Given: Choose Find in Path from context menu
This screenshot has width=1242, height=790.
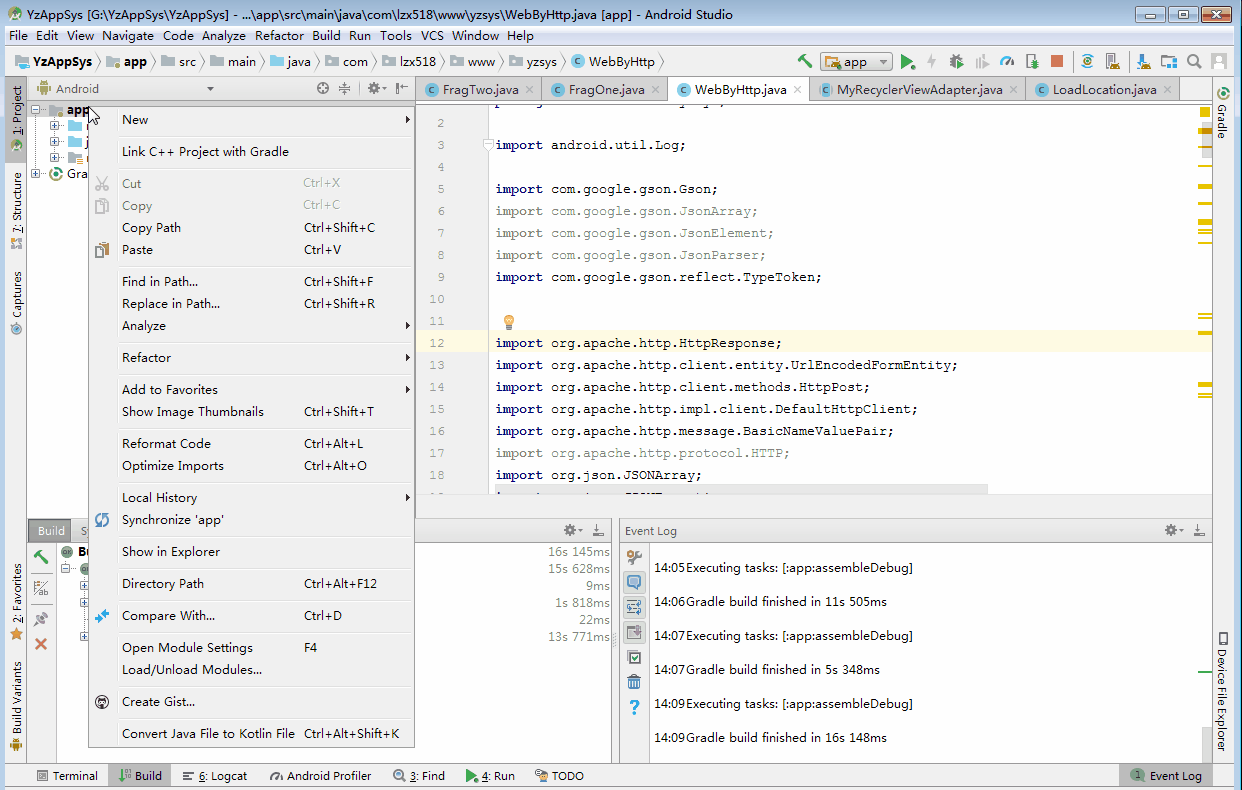Looking at the screenshot, I should 251,282.
